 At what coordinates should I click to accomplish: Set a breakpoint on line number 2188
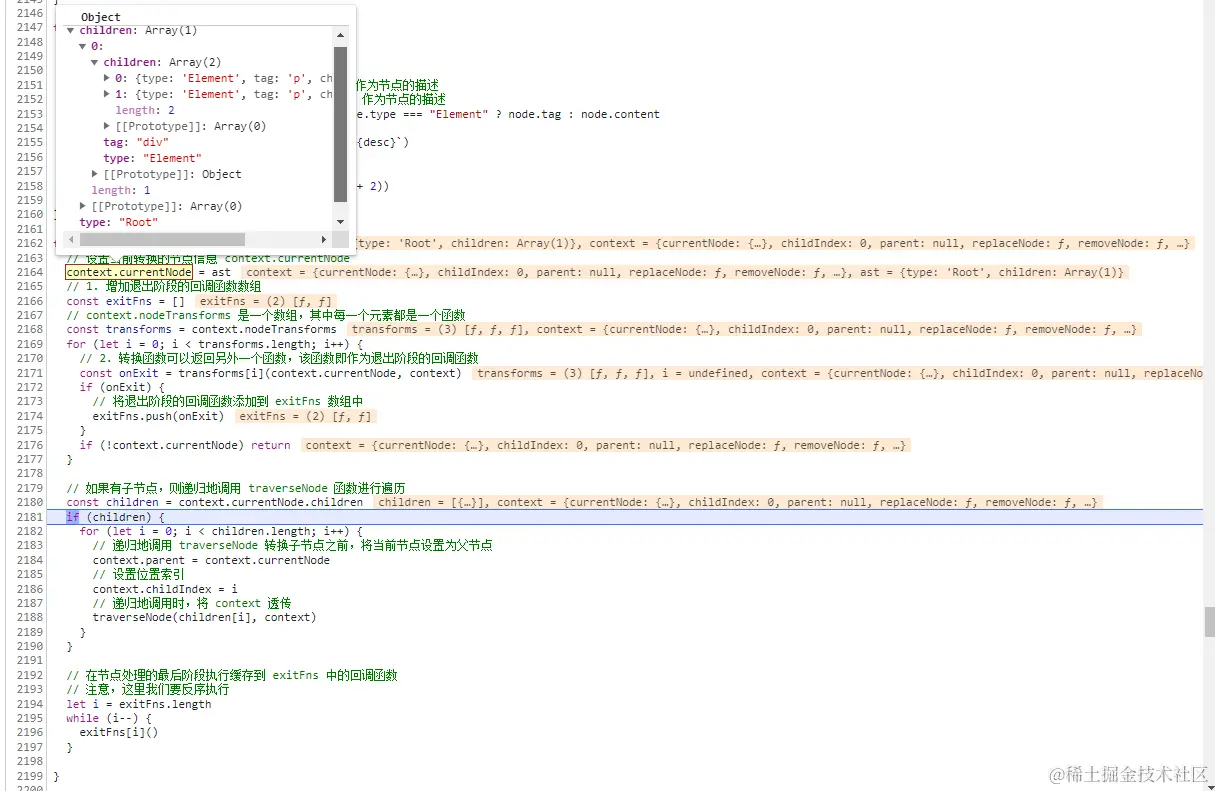[x=30, y=617]
